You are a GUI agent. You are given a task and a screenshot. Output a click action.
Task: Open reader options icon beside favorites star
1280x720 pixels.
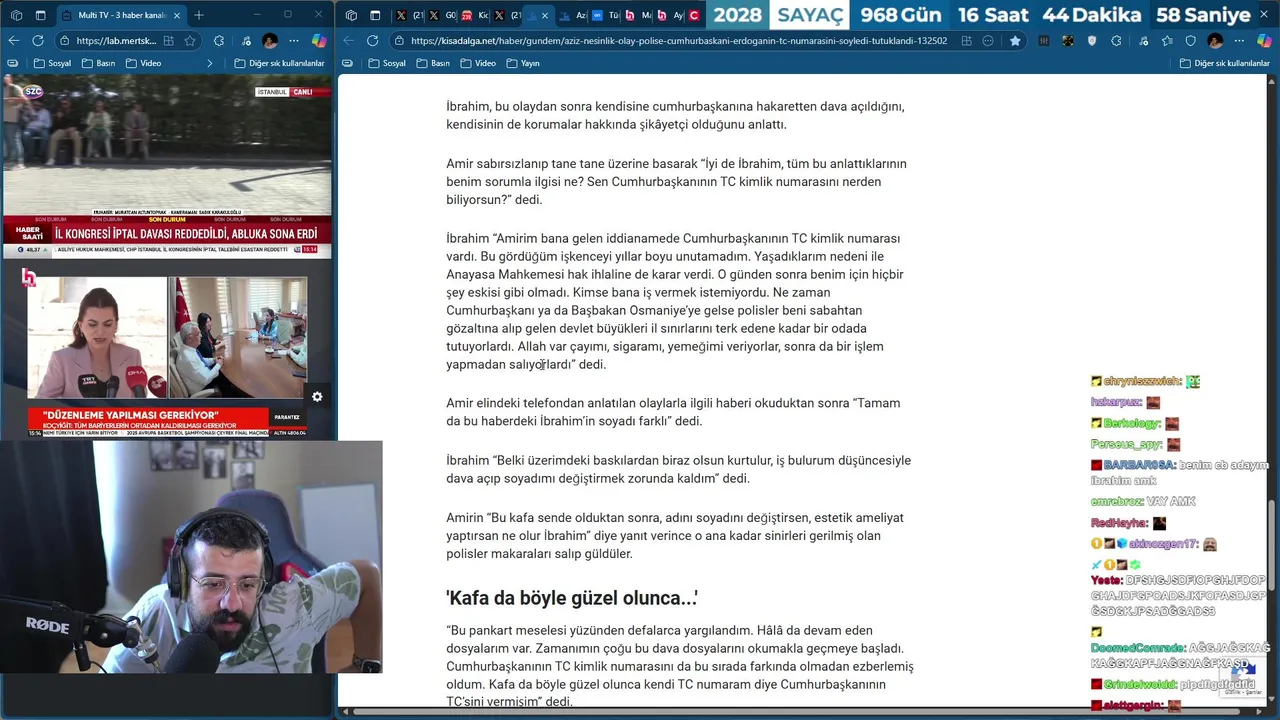(988, 41)
